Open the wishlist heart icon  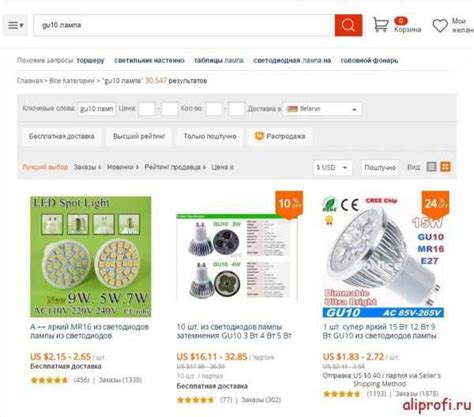(440, 26)
